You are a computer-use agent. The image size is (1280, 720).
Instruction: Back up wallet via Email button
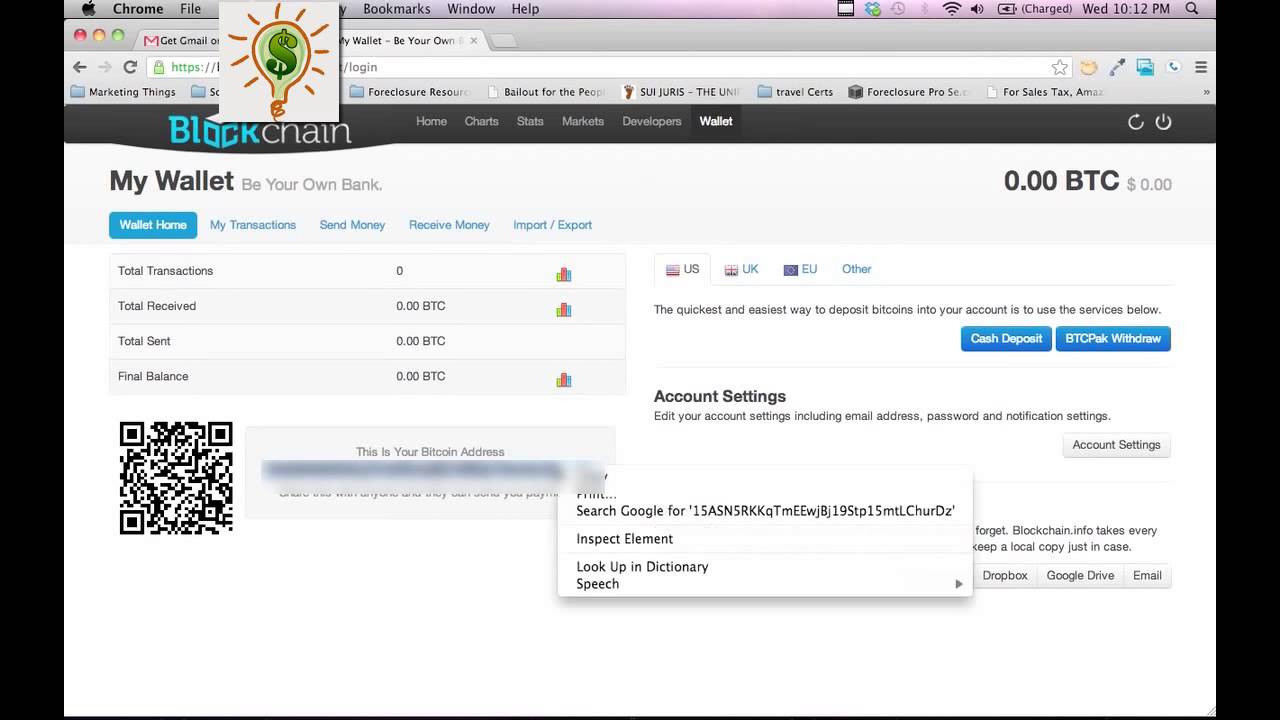pos(1147,576)
